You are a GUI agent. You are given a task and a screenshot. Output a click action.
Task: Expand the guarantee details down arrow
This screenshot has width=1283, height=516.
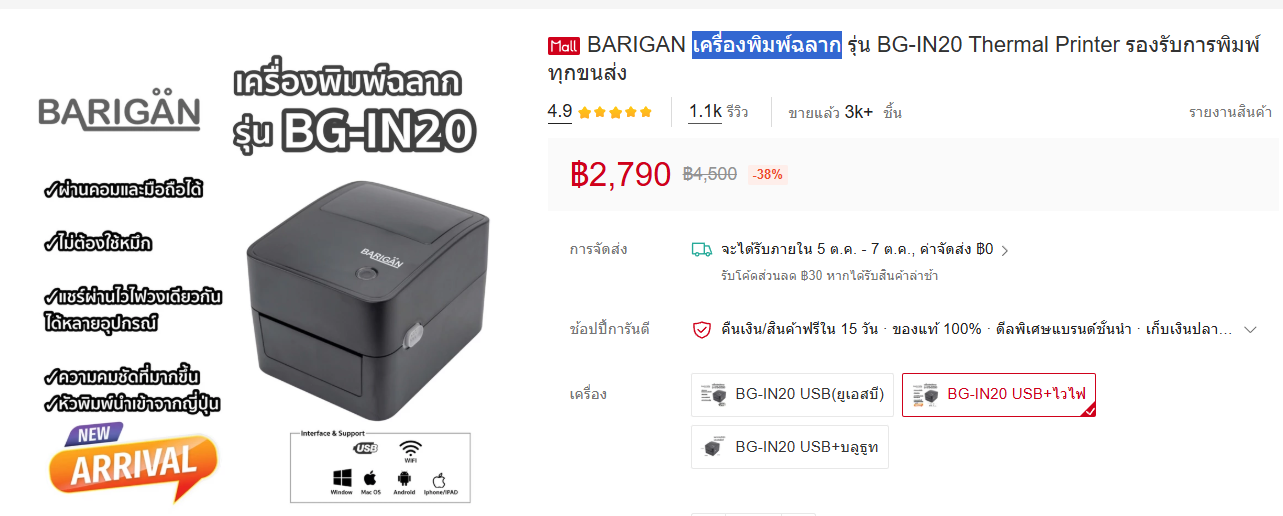click(1250, 329)
